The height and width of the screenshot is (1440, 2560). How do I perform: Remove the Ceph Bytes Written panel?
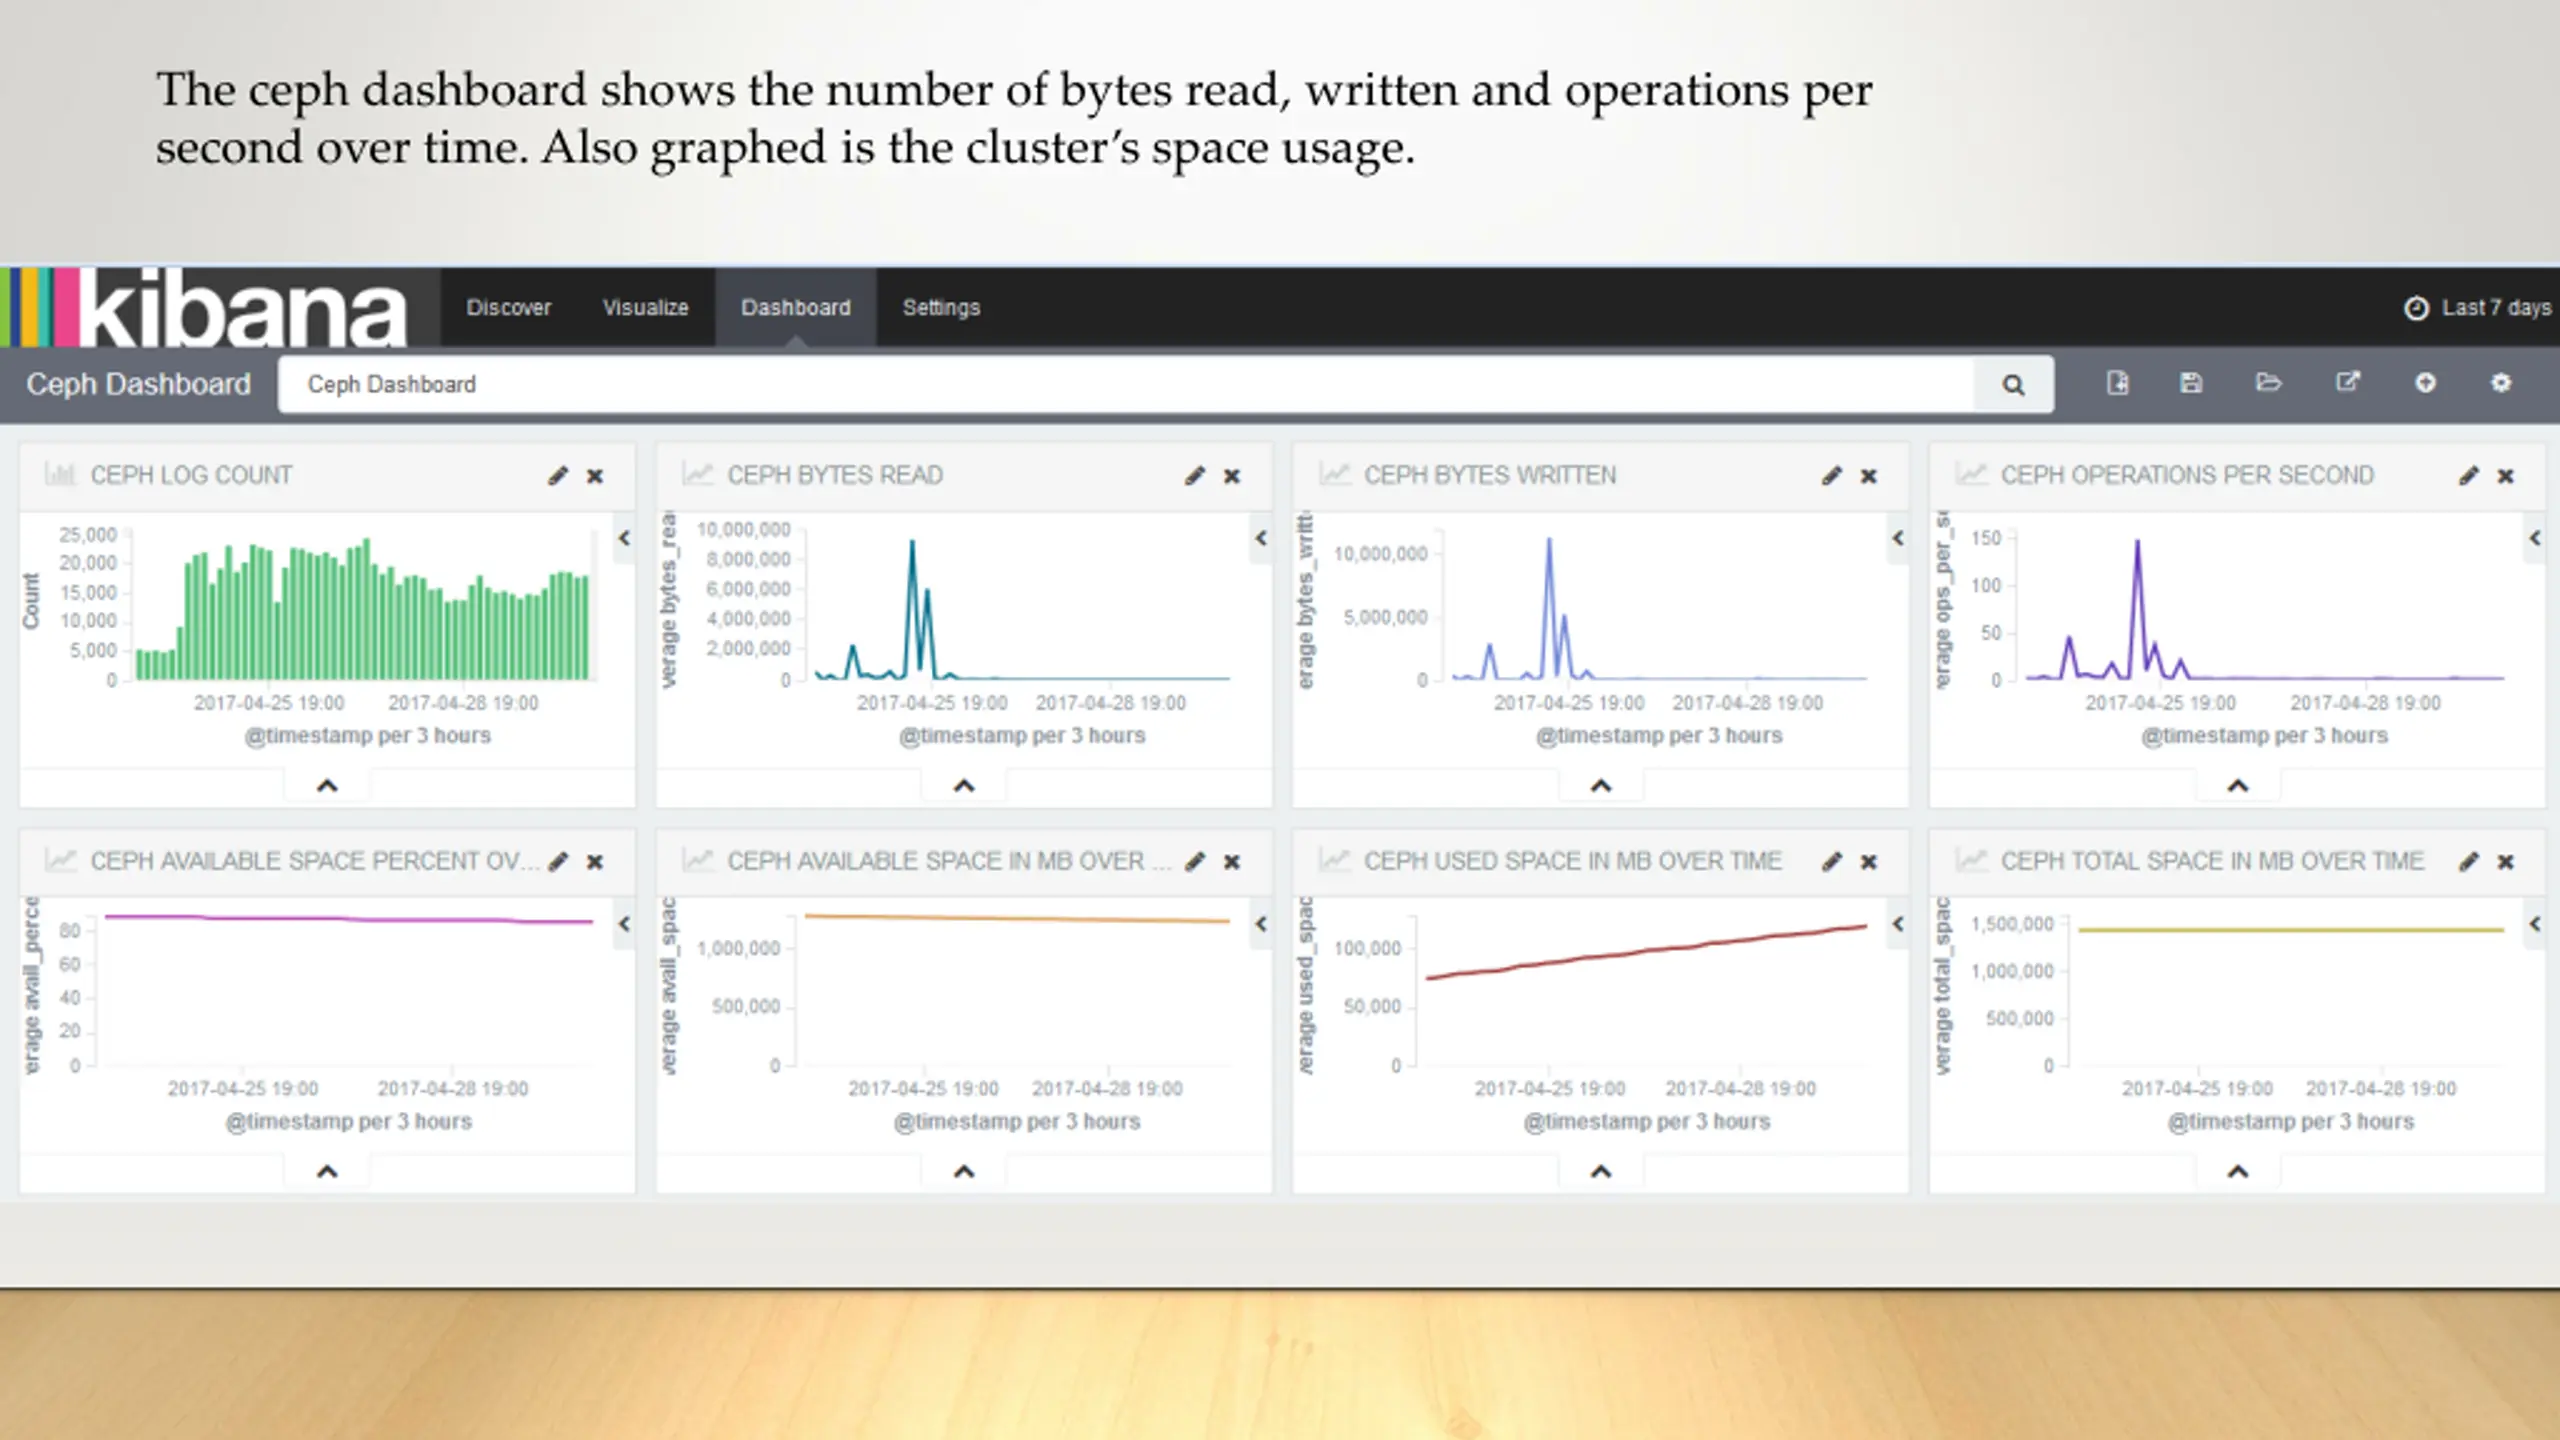click(x=1868, y=476)
